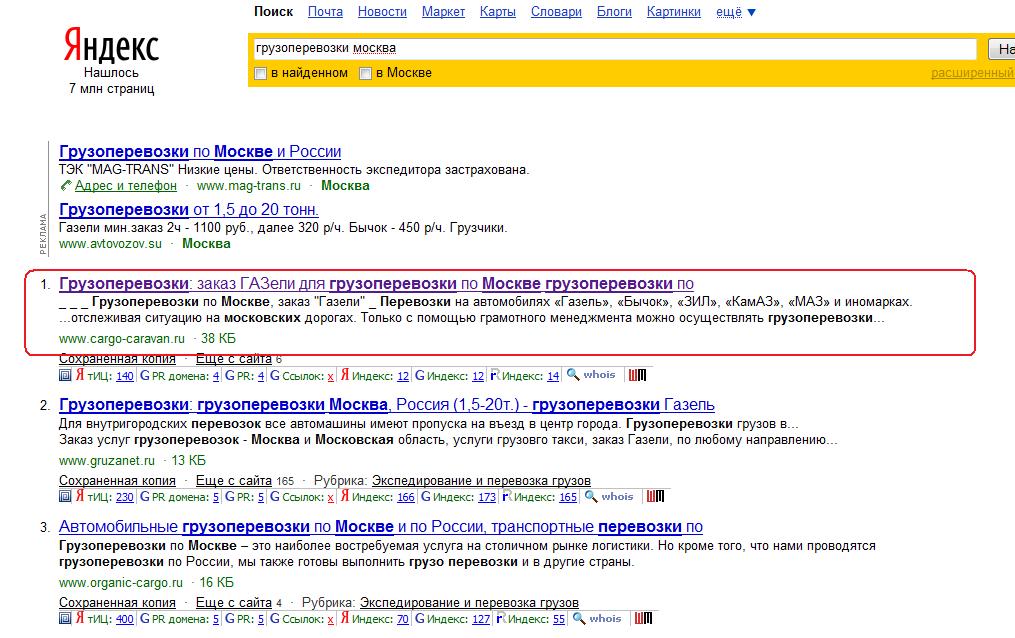Click the red Я icon before тИЦ: 230

[x=80, y=496]
